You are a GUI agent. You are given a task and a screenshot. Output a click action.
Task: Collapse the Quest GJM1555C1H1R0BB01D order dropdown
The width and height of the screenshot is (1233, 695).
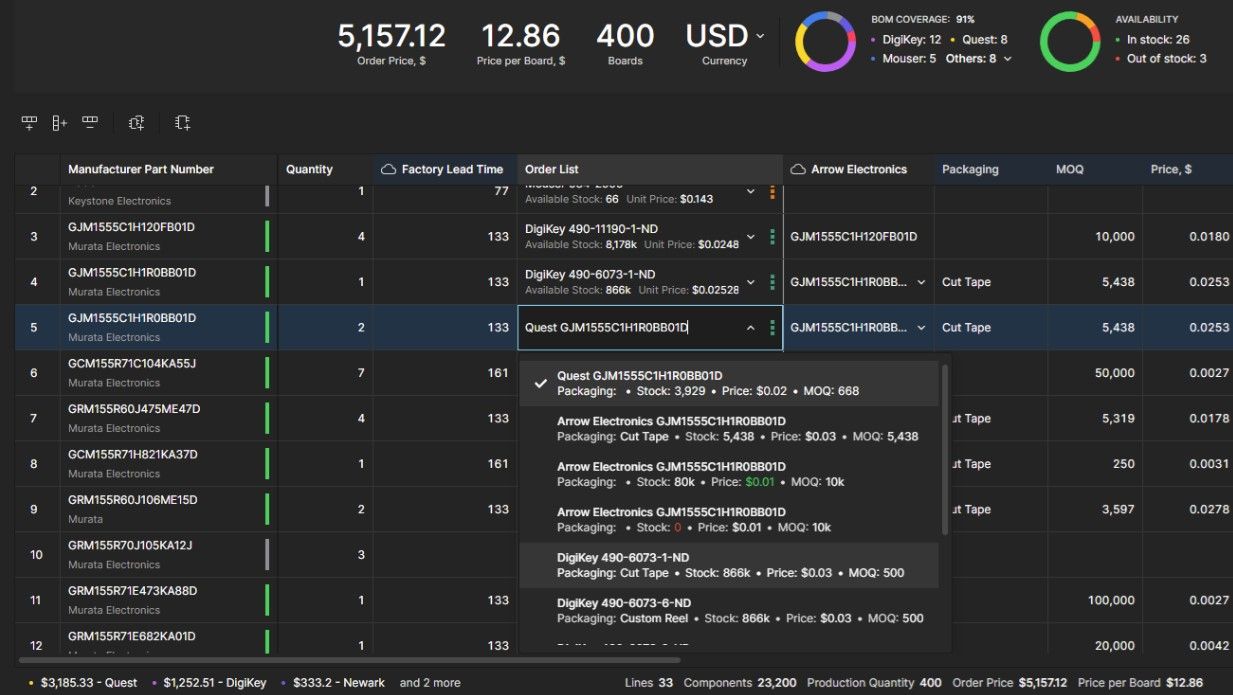751,328
